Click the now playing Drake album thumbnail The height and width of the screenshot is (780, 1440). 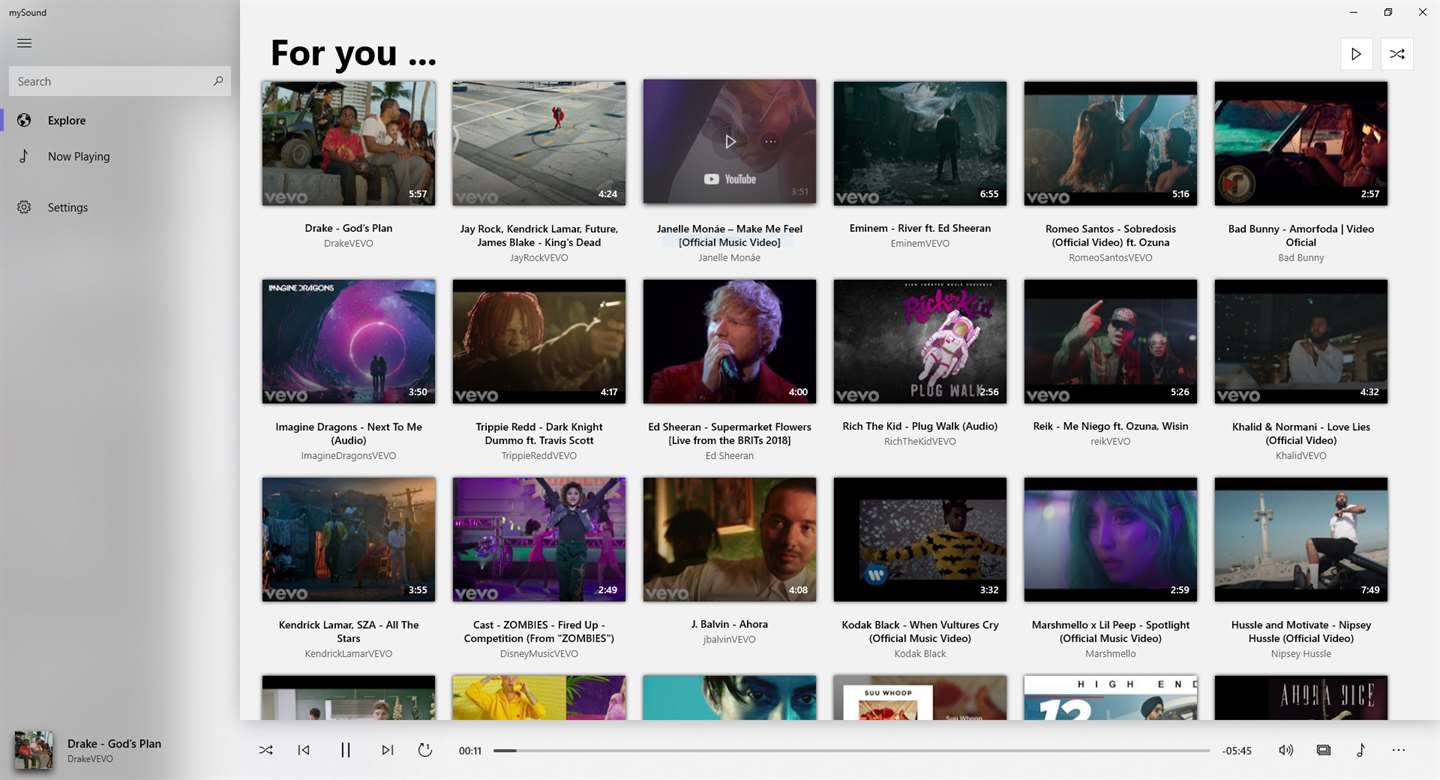pos(33,750)
